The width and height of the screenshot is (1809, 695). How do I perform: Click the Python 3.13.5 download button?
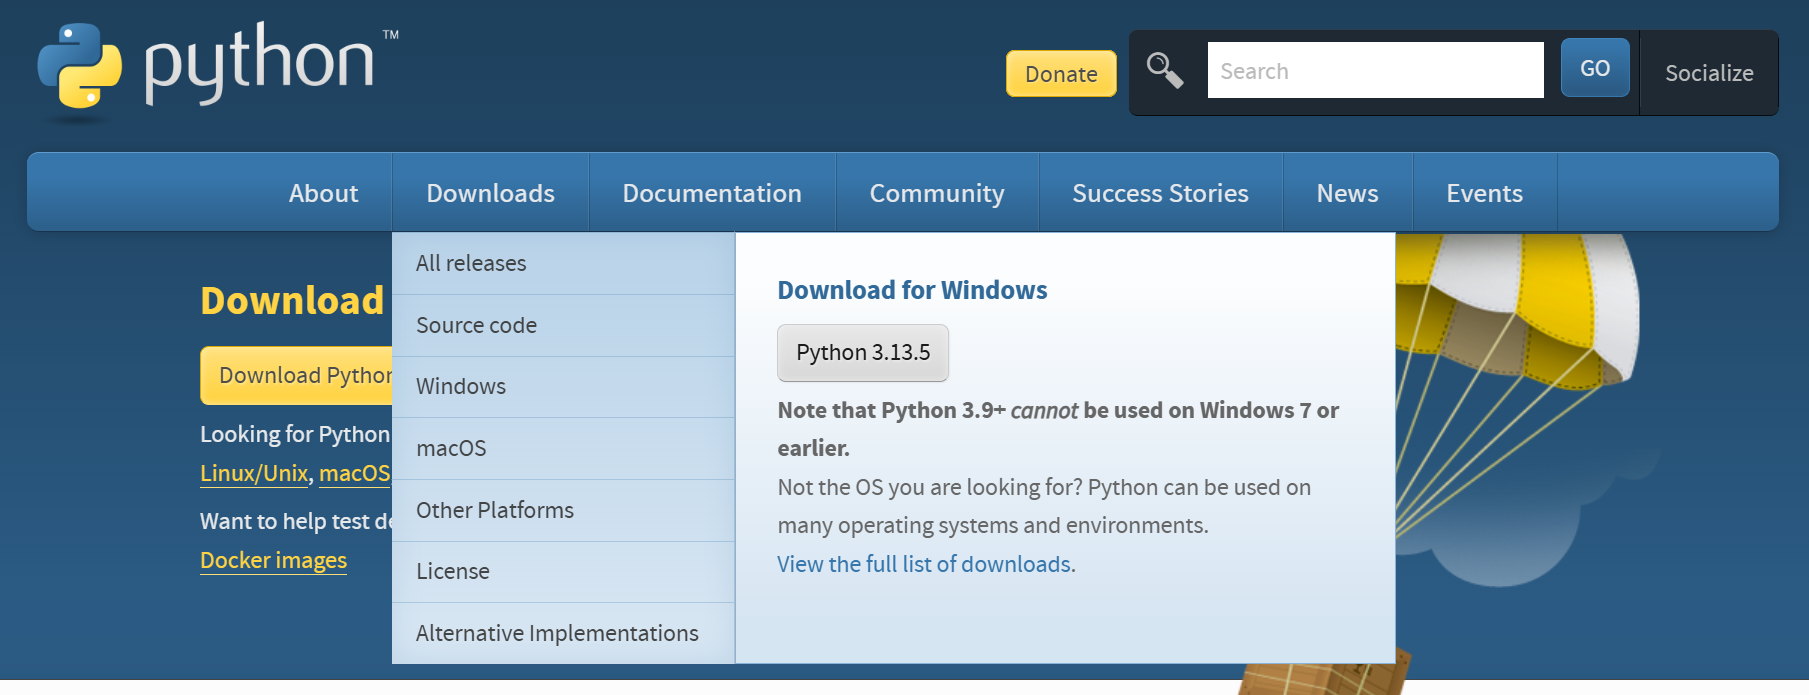coord(863,353)
